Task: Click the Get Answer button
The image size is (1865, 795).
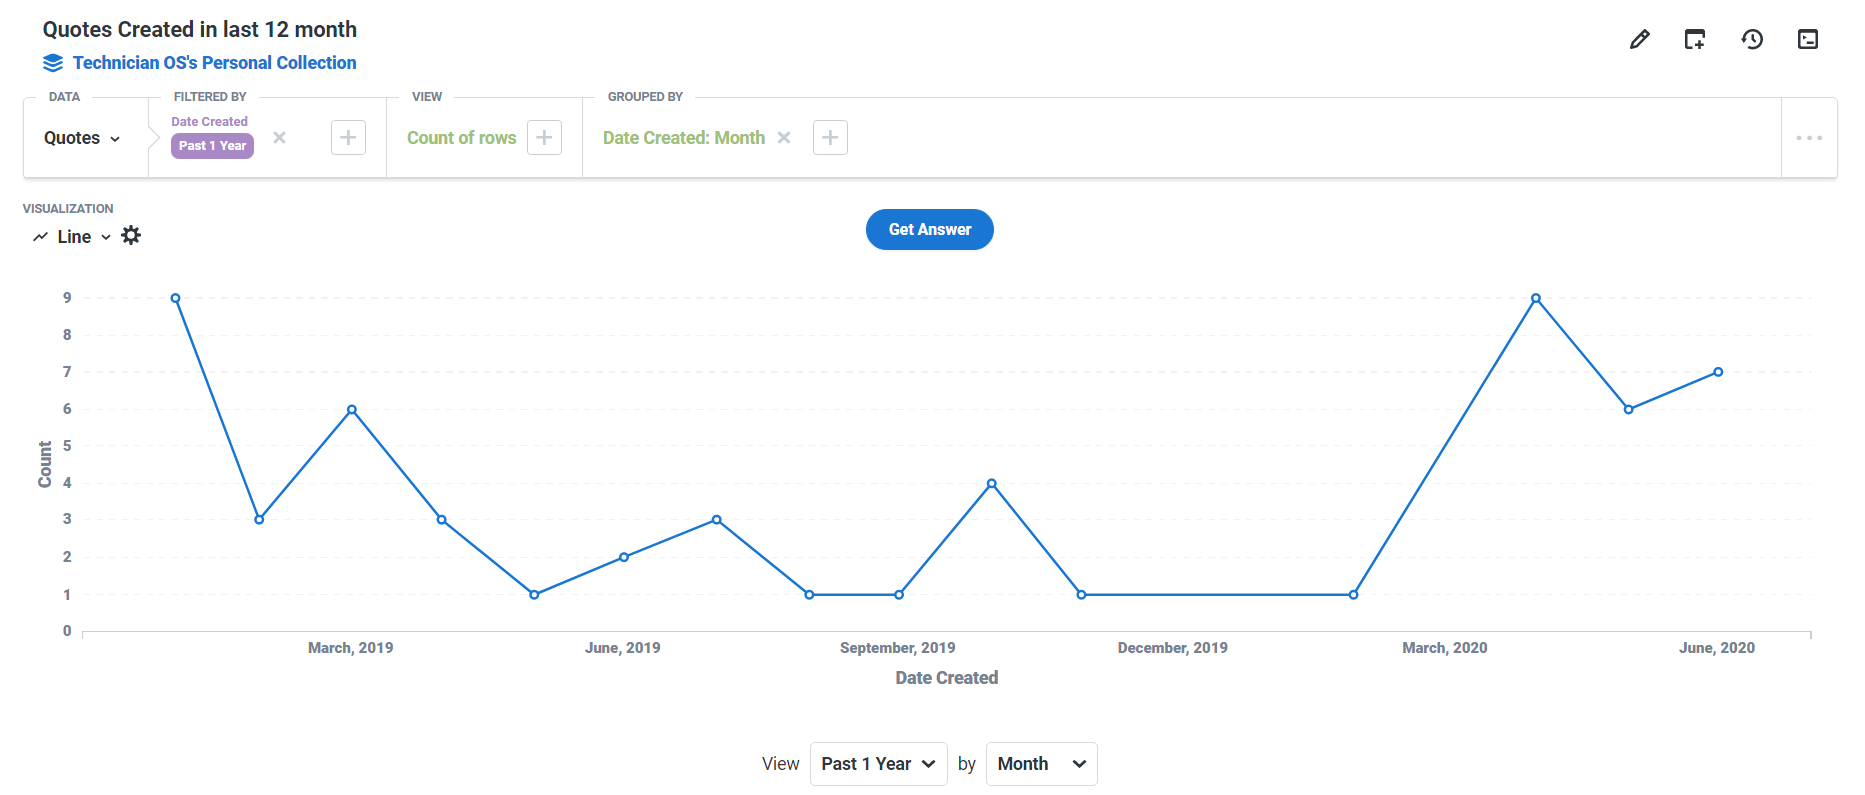Action: tap(929, 230)
